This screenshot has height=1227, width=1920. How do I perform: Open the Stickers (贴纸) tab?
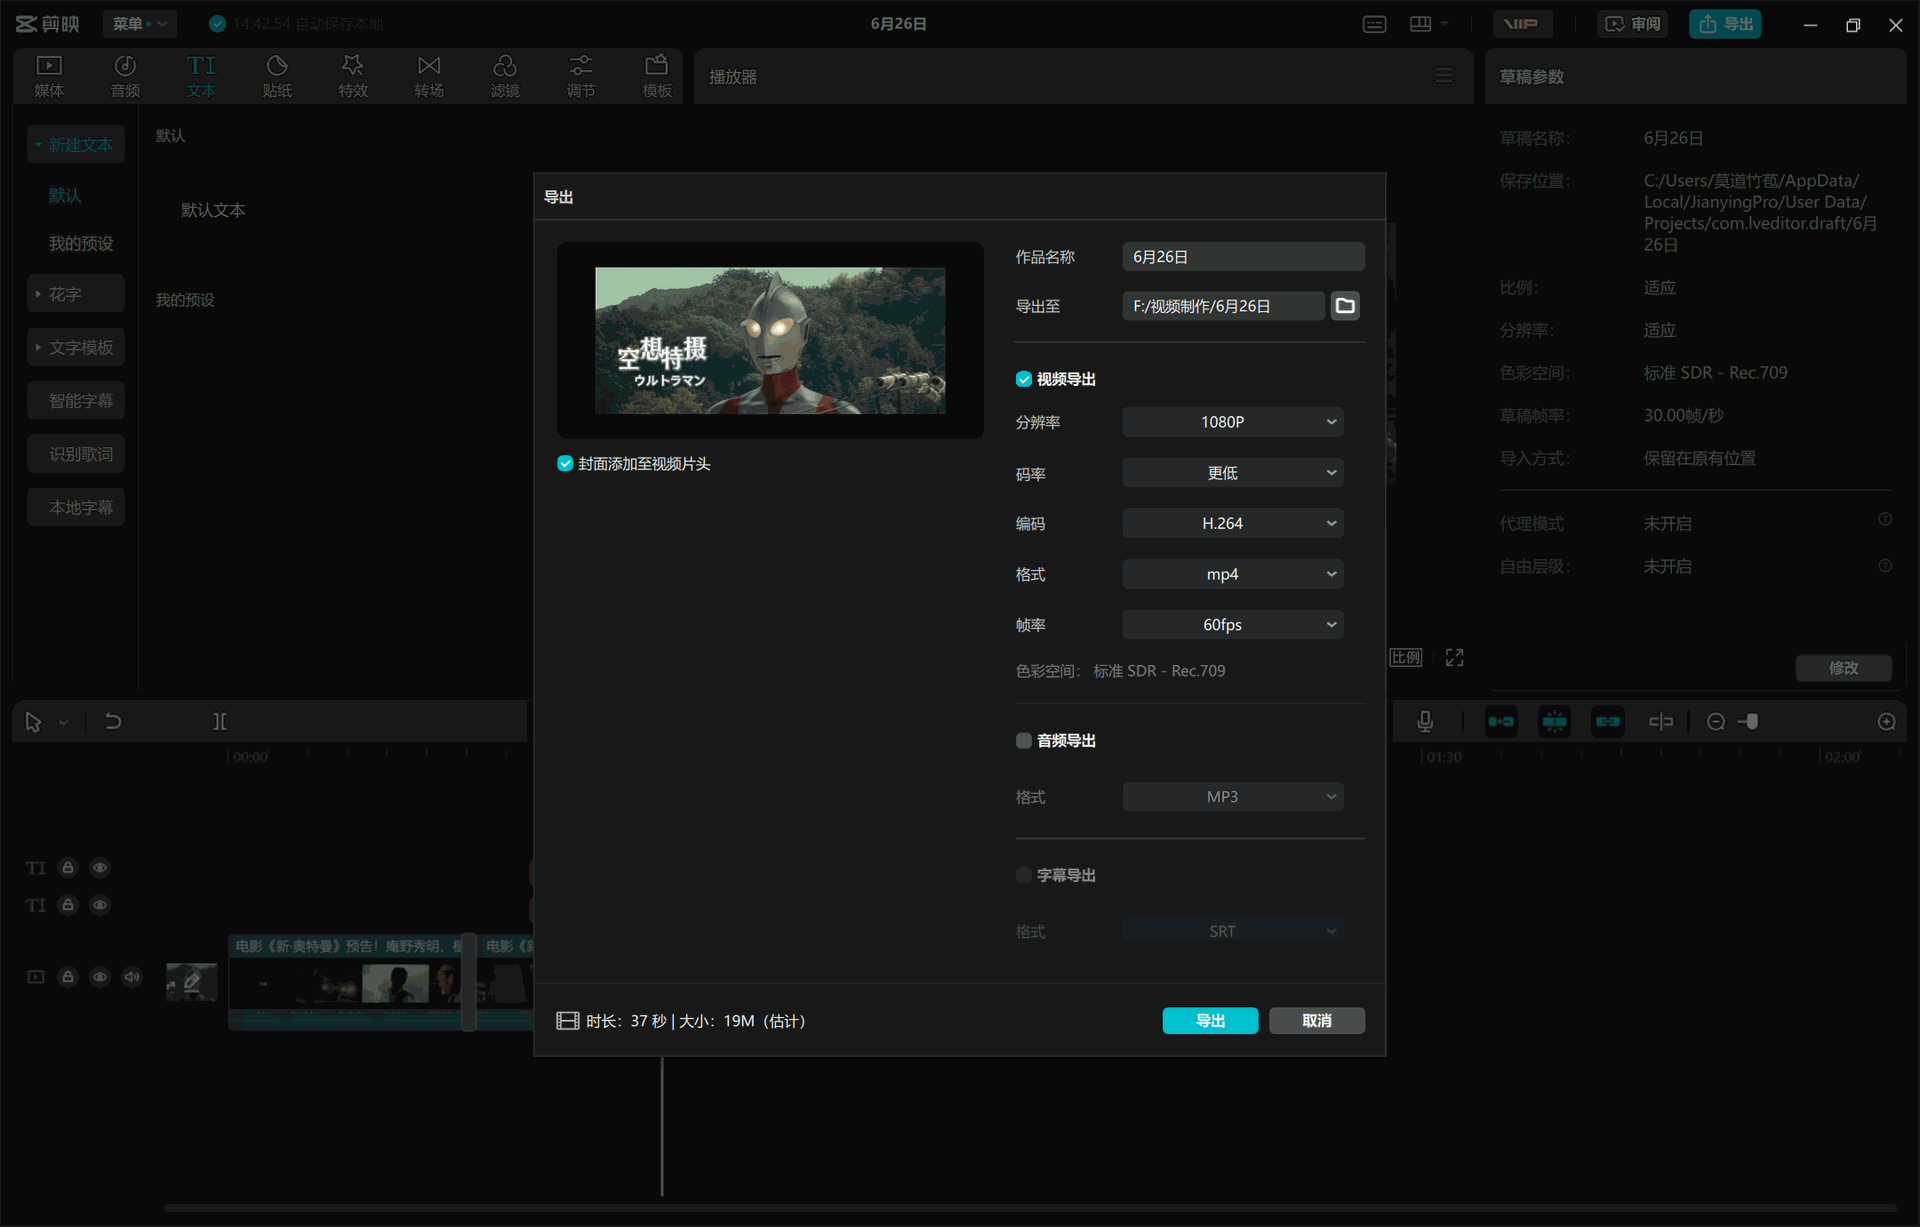click(x=277, y=76)
